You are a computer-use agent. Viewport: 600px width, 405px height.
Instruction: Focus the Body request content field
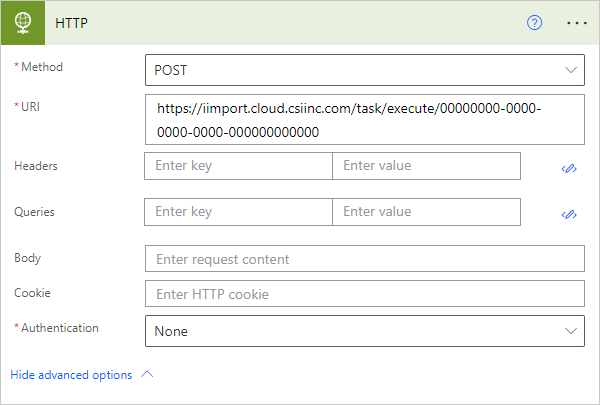[364, 259]
